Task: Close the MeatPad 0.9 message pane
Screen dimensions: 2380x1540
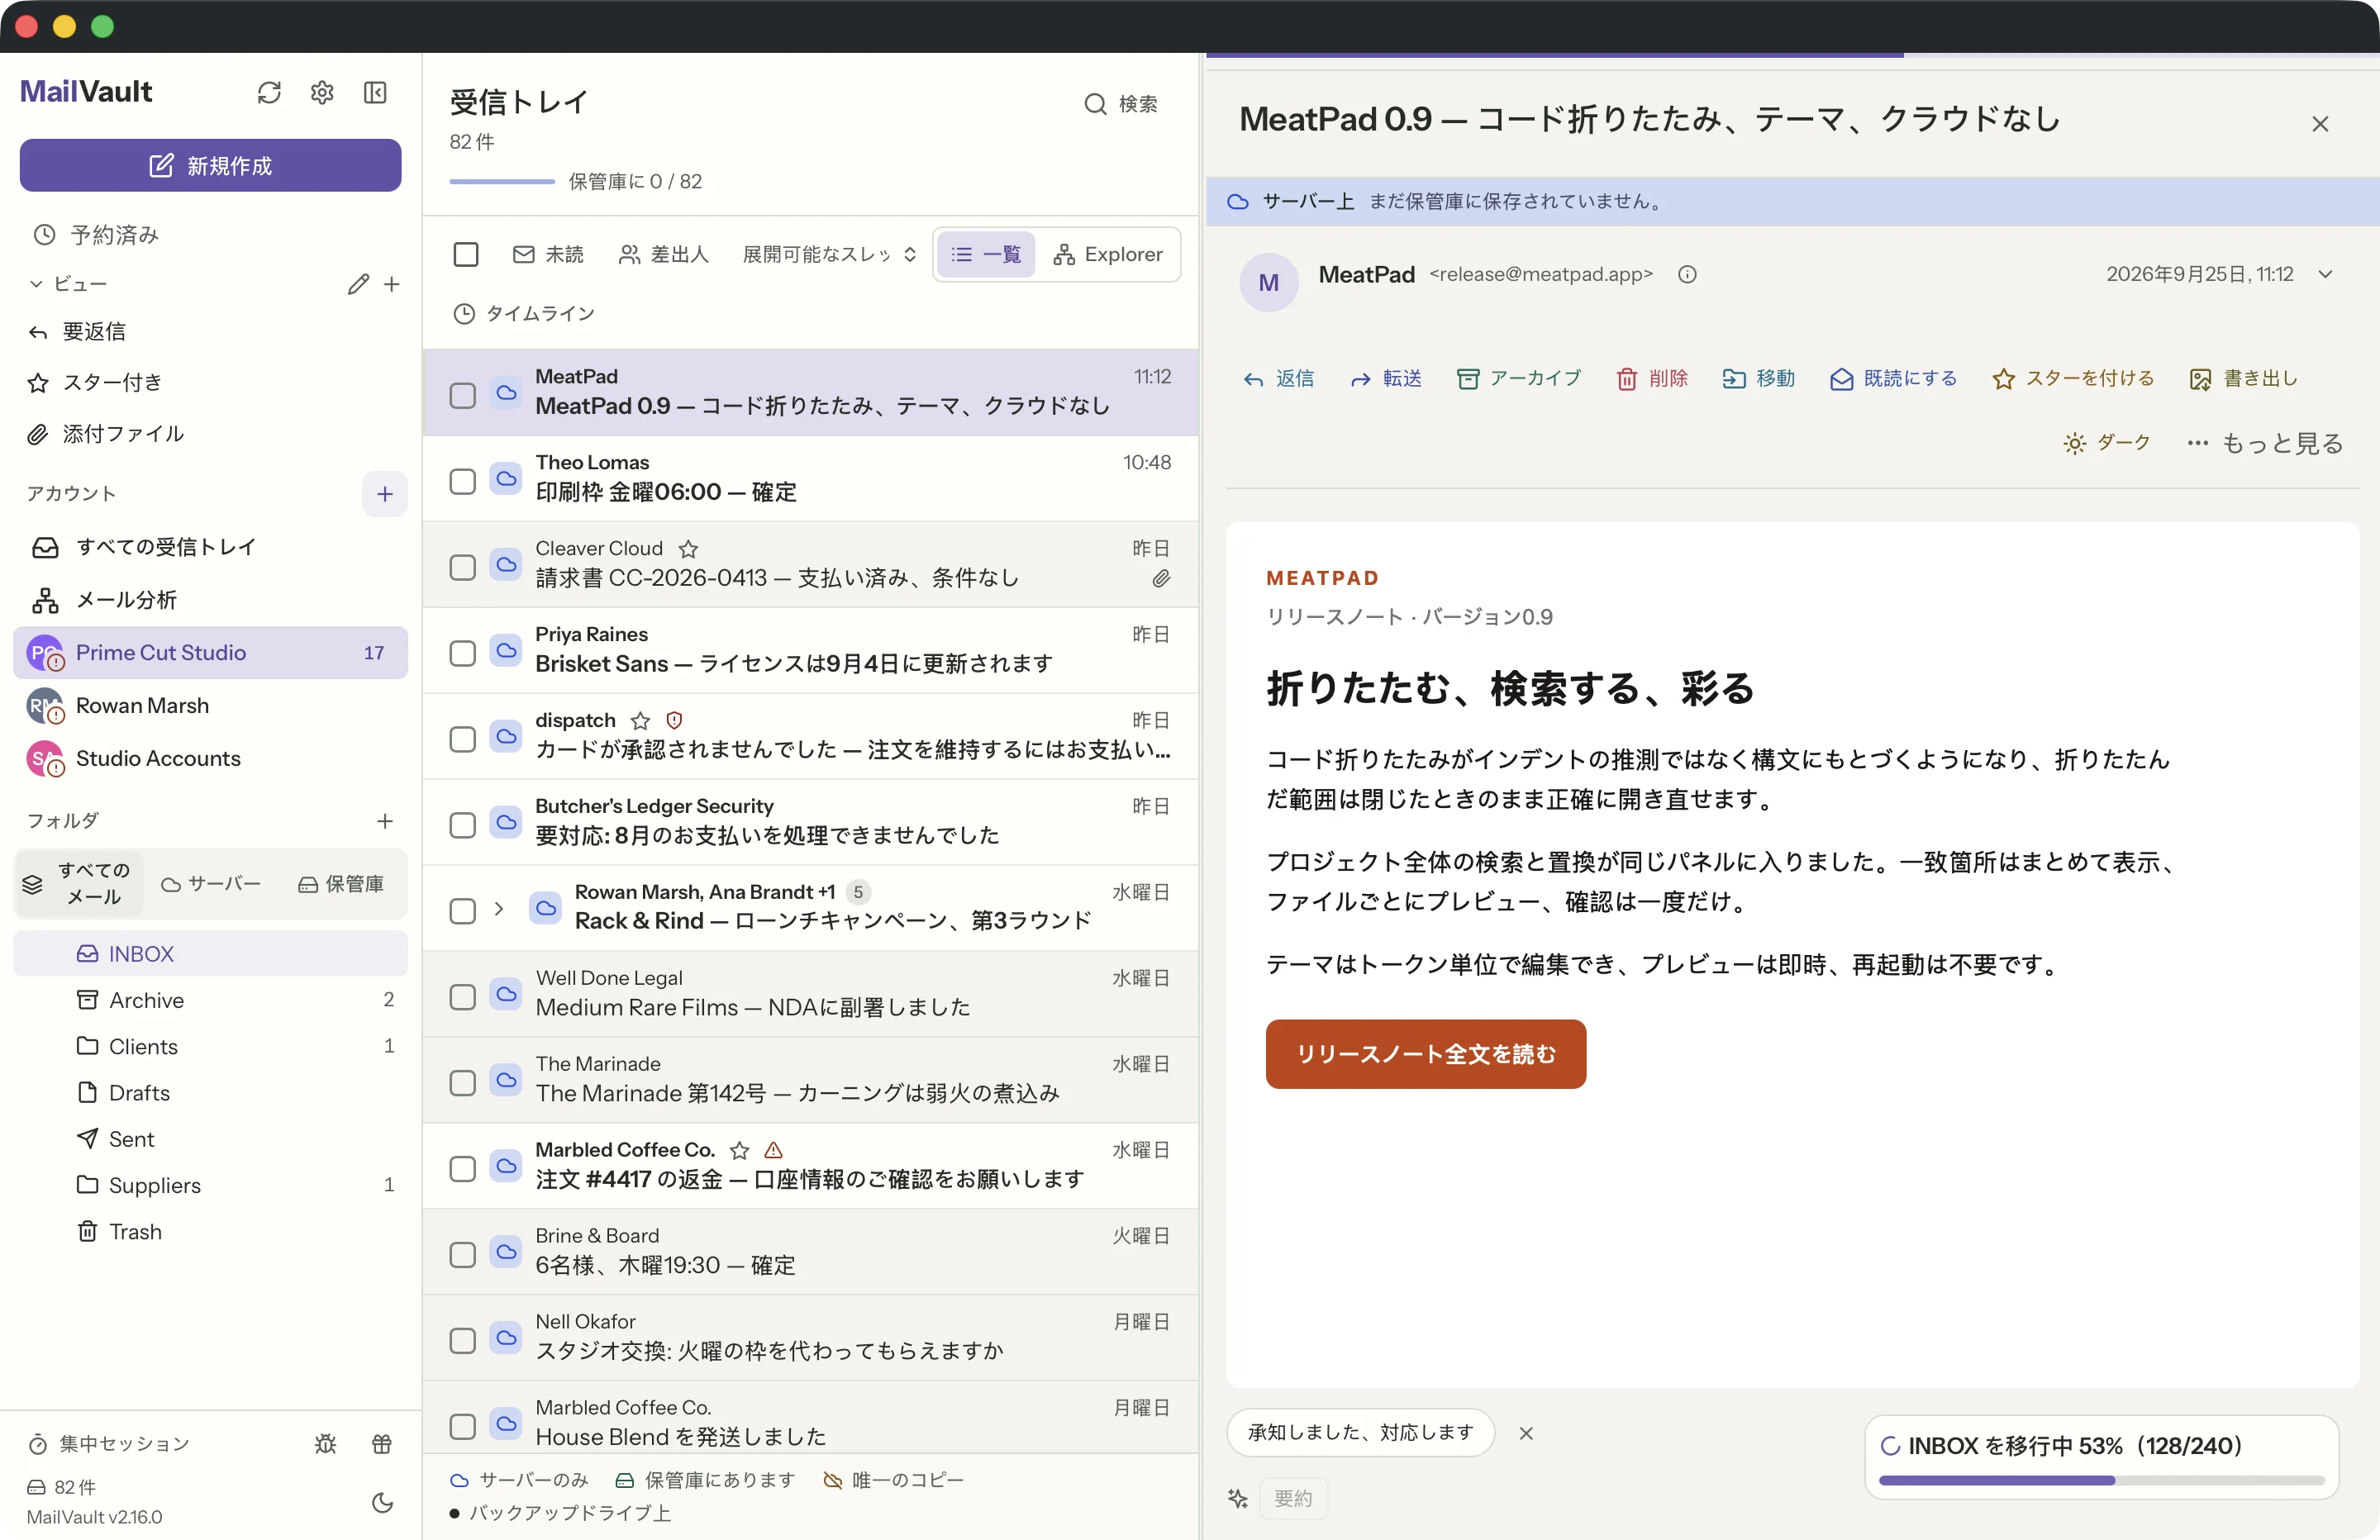Action: coord(2320,124)
